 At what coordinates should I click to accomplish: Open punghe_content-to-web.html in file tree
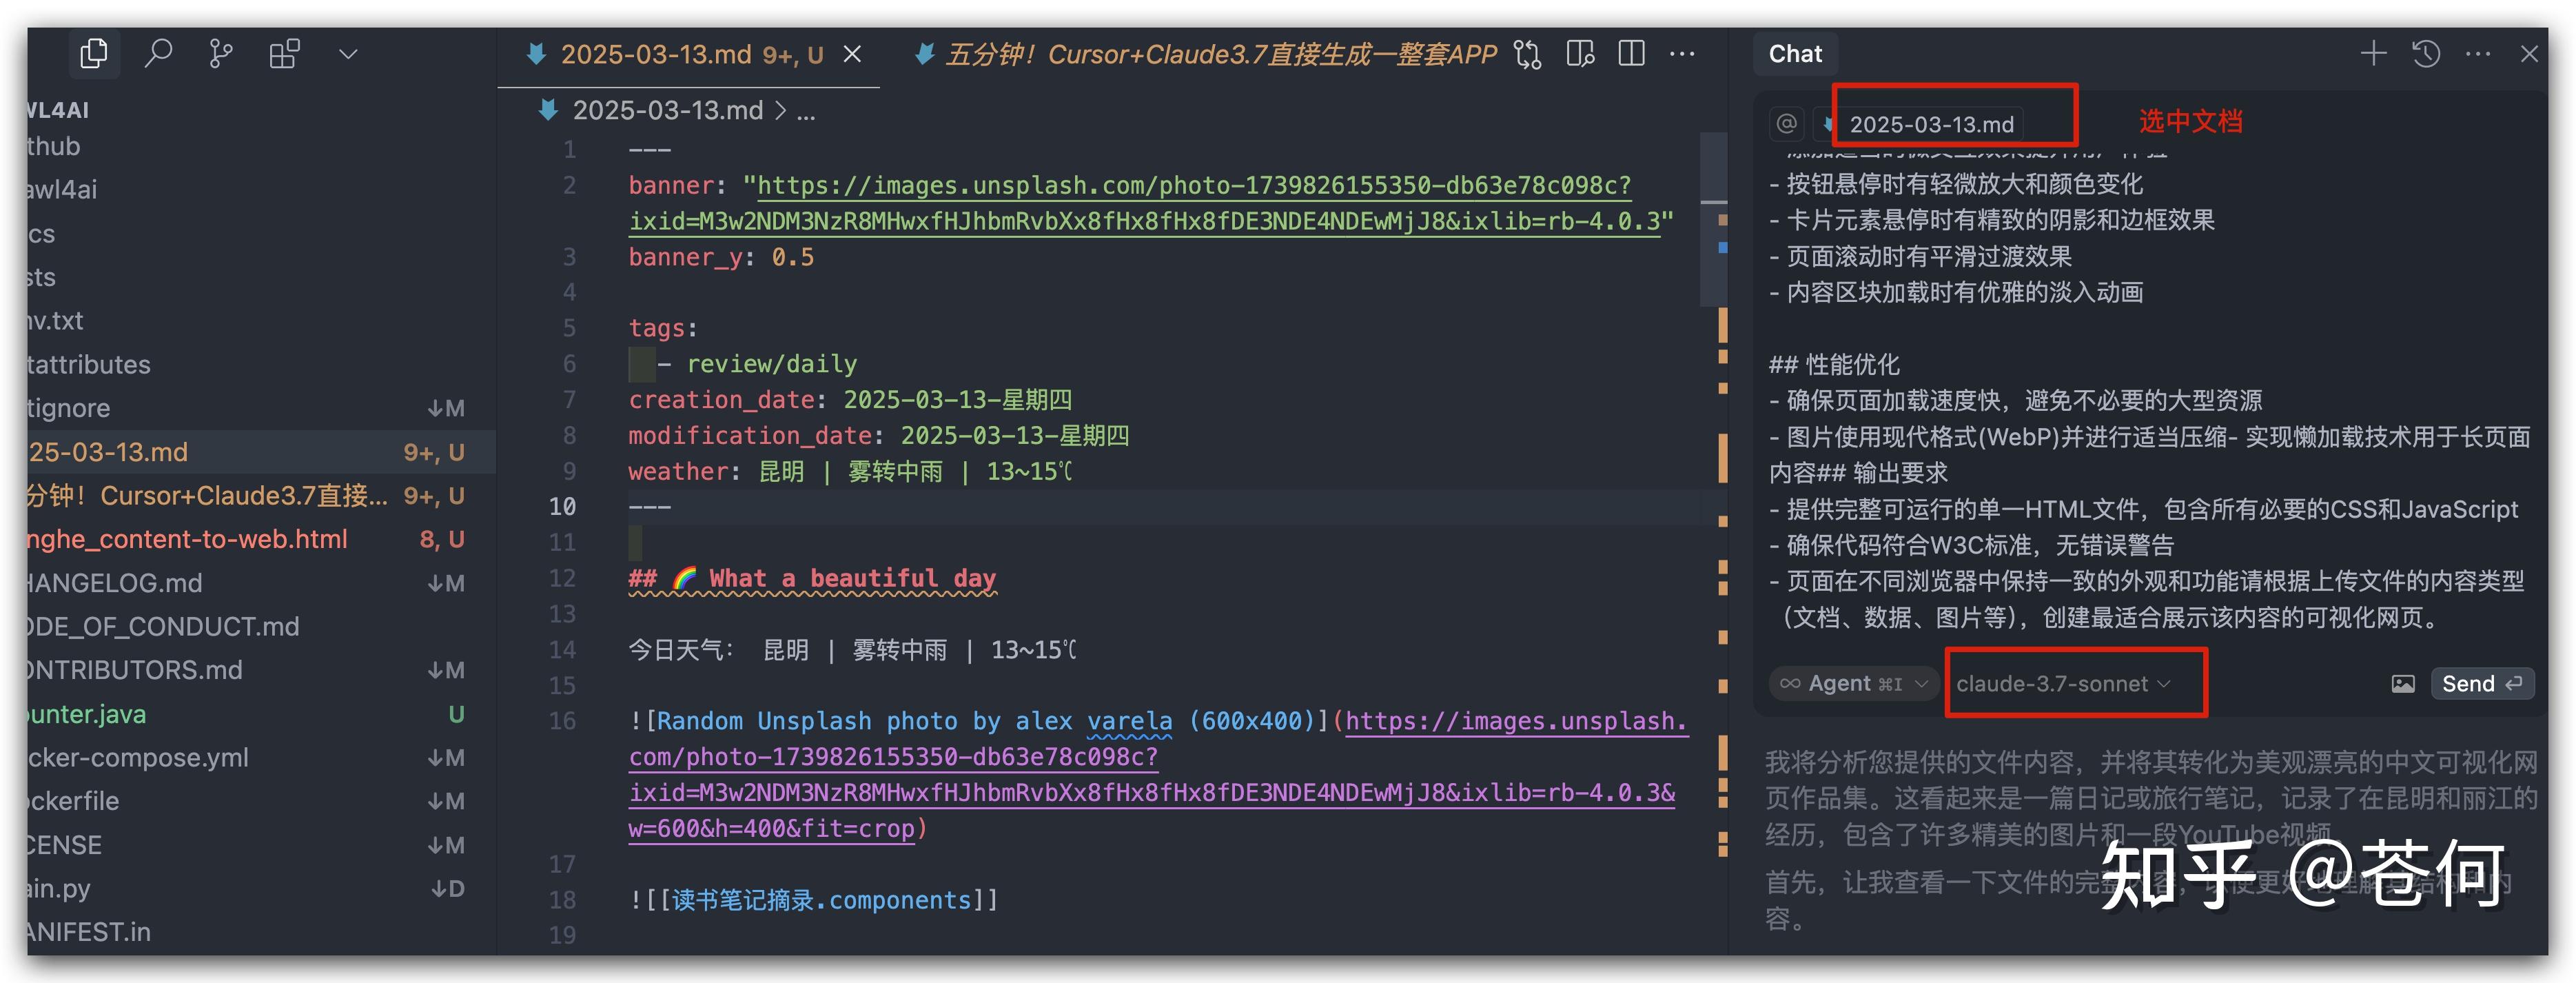click(x=188, y=540)
